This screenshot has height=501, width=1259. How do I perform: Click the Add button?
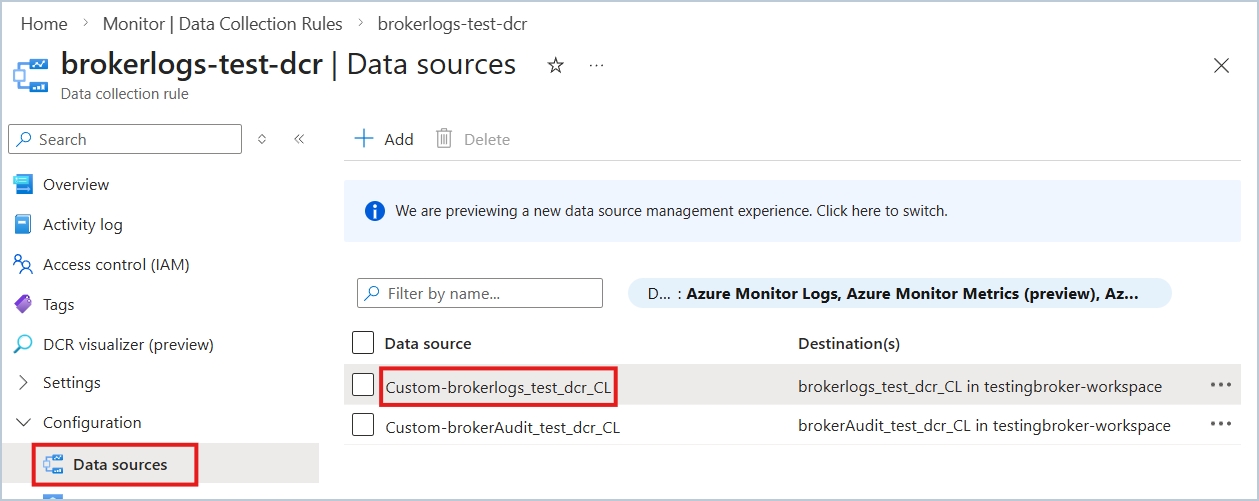click(x=384, y=139)
